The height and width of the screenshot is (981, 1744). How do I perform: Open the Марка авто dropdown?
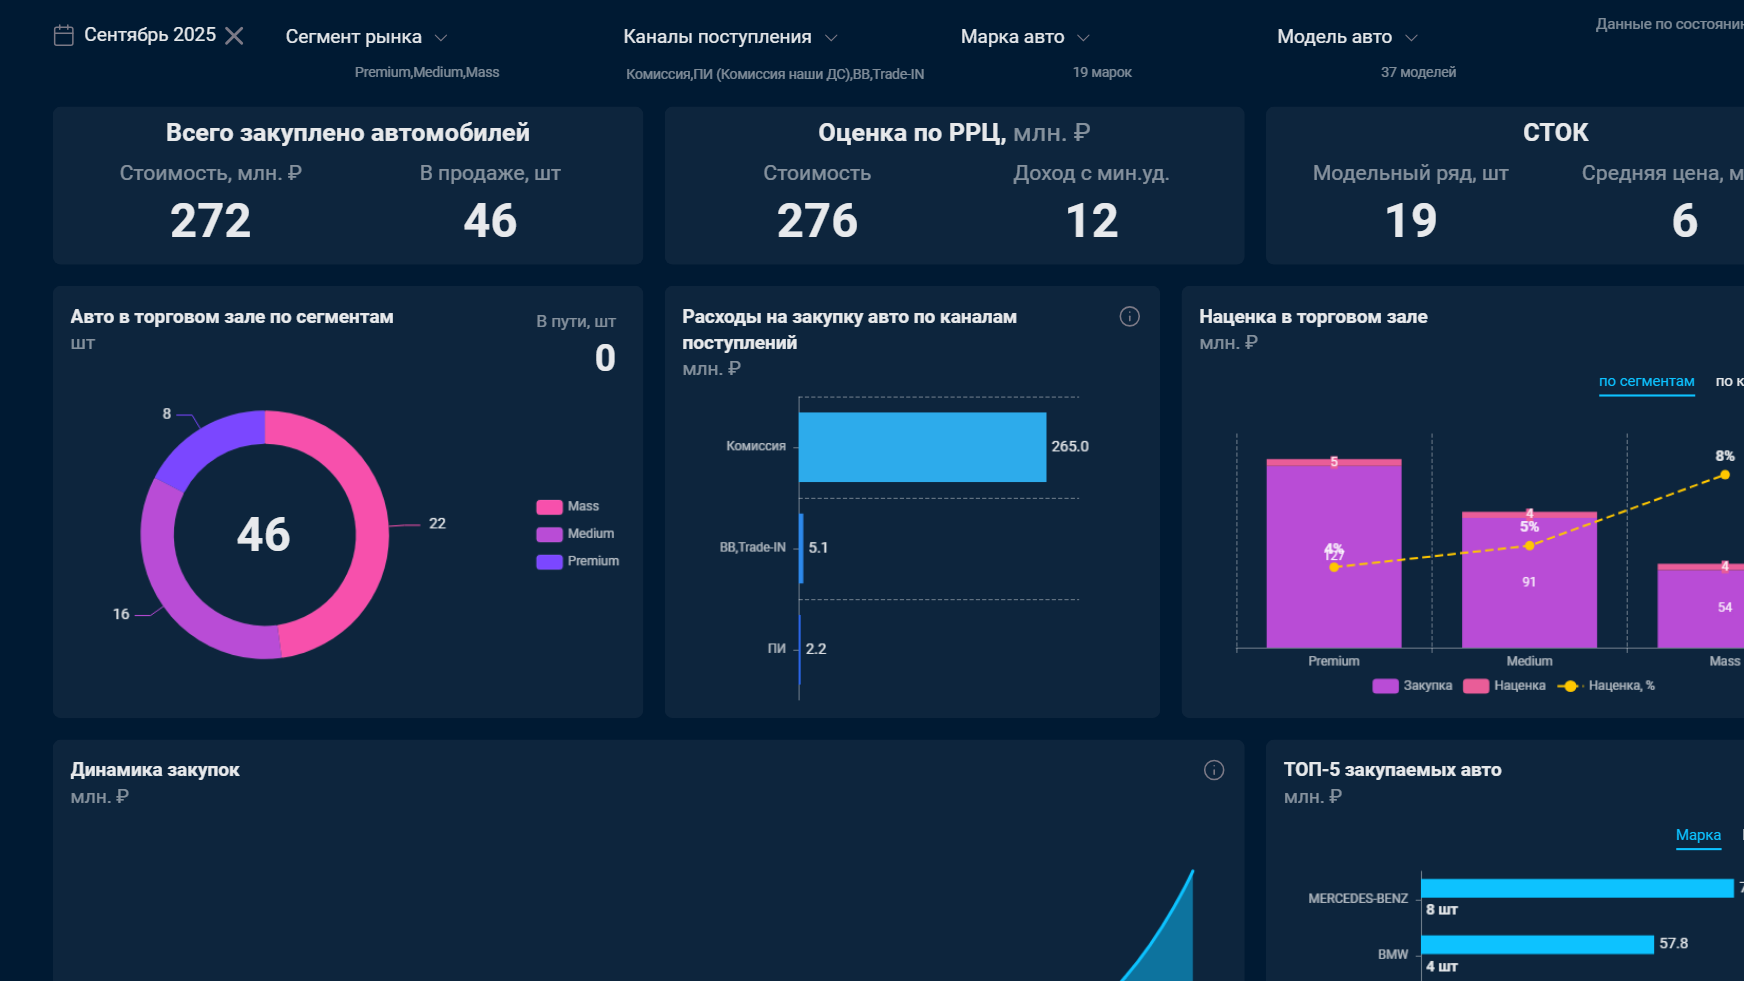pos(1024,37)
